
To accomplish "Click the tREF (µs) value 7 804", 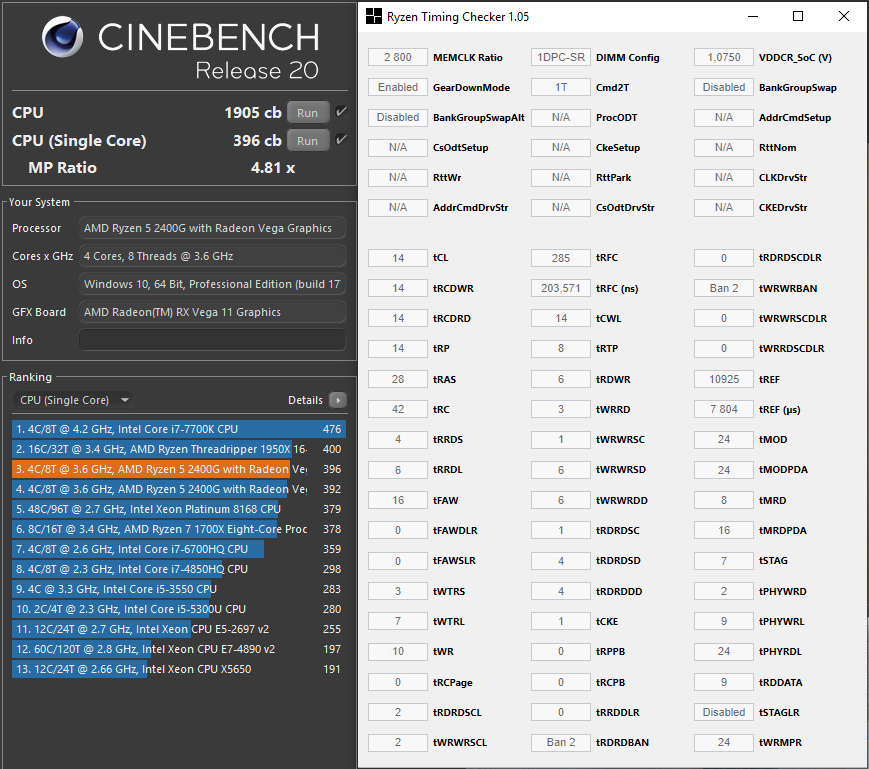I will pos(724,409).
